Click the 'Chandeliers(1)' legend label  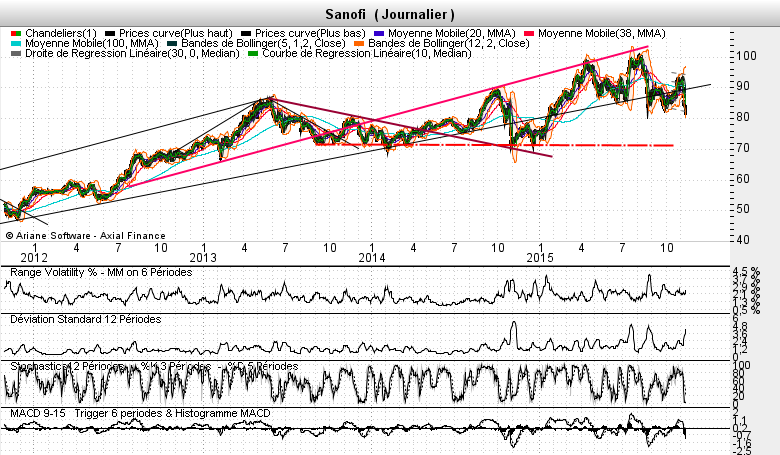61,33
